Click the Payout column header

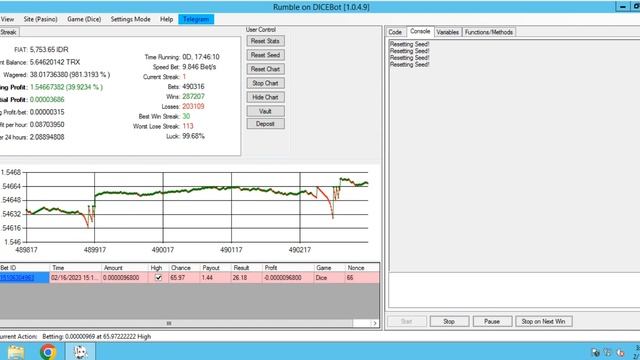pos(215,268)
